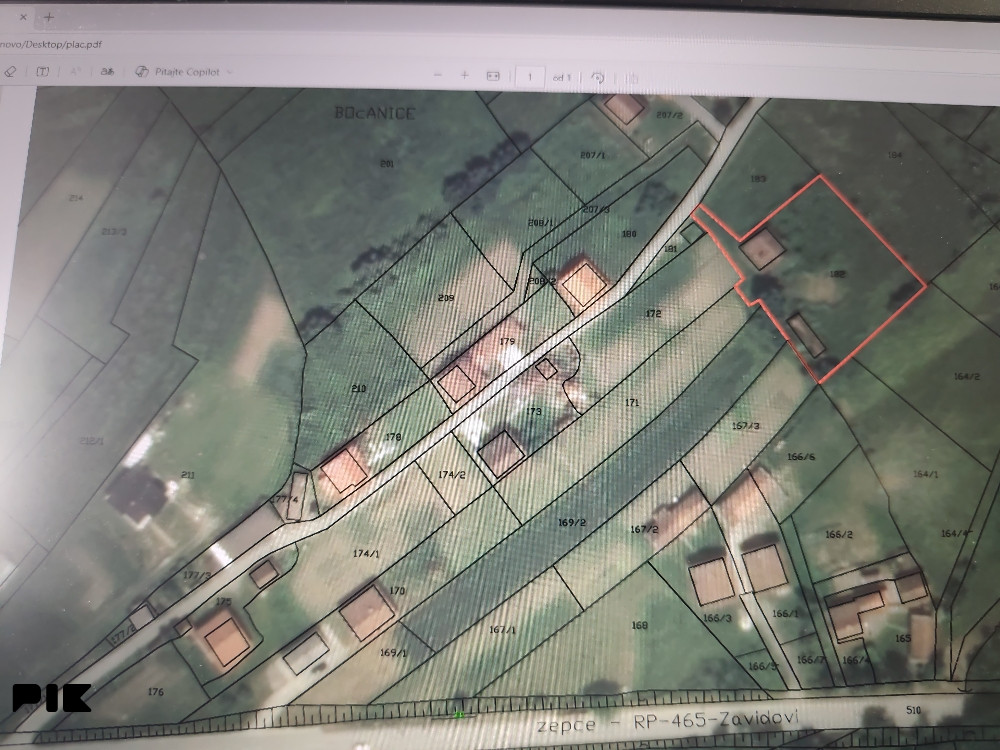Click parcel label 183 on the map
This screenshot has width=1000, height=750.
tap(758, 179)
